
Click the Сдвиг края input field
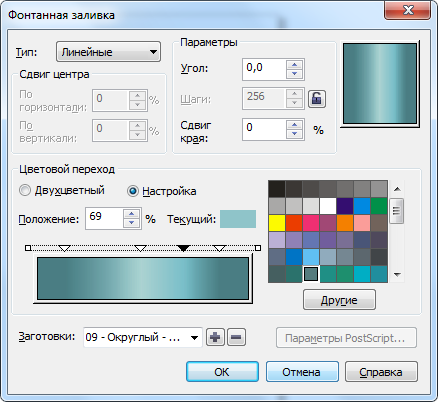tap(264, 129)
